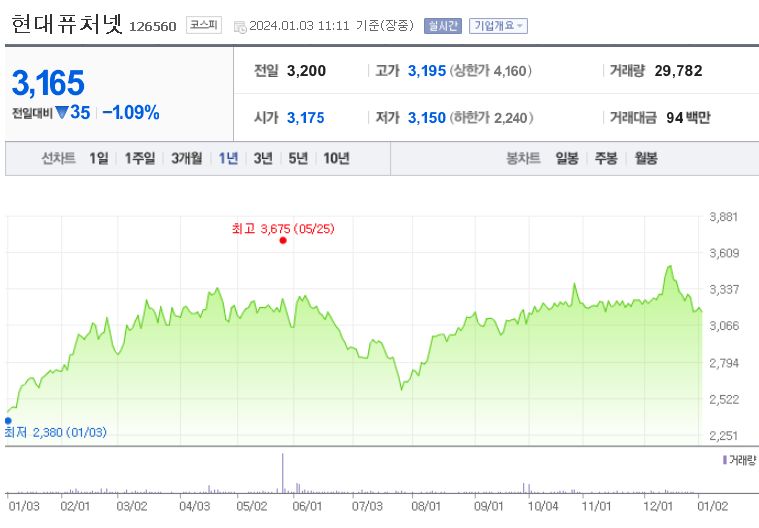Switch to 일봉 candlestick chart

567,158
